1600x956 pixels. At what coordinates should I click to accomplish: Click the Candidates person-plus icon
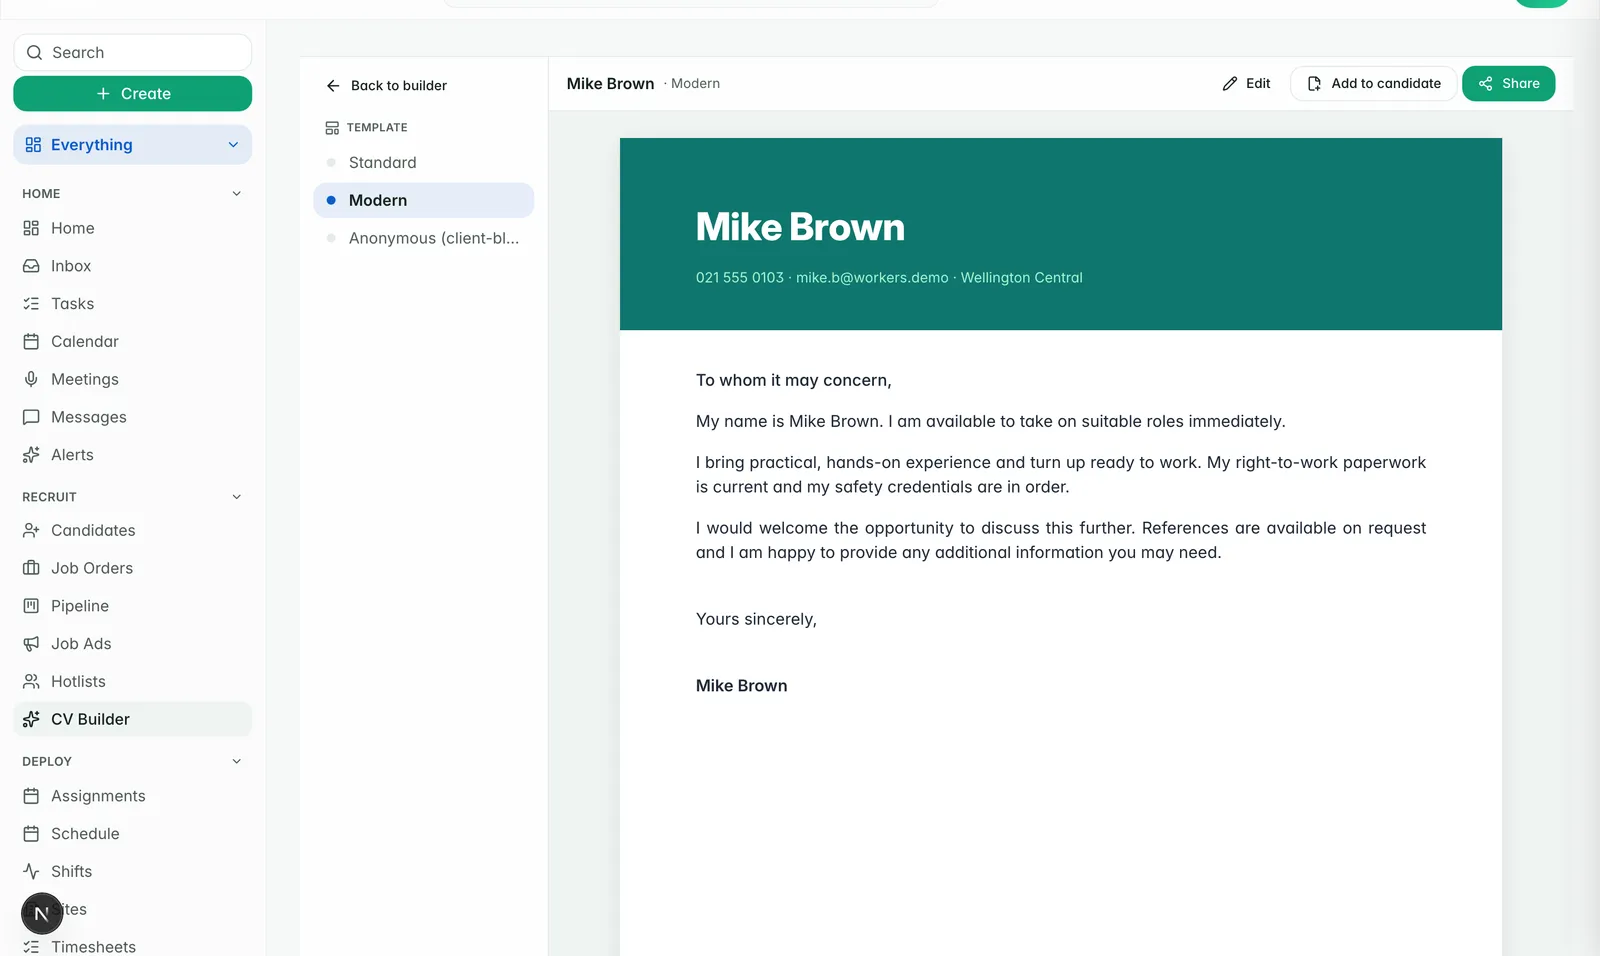coord(31,530)
